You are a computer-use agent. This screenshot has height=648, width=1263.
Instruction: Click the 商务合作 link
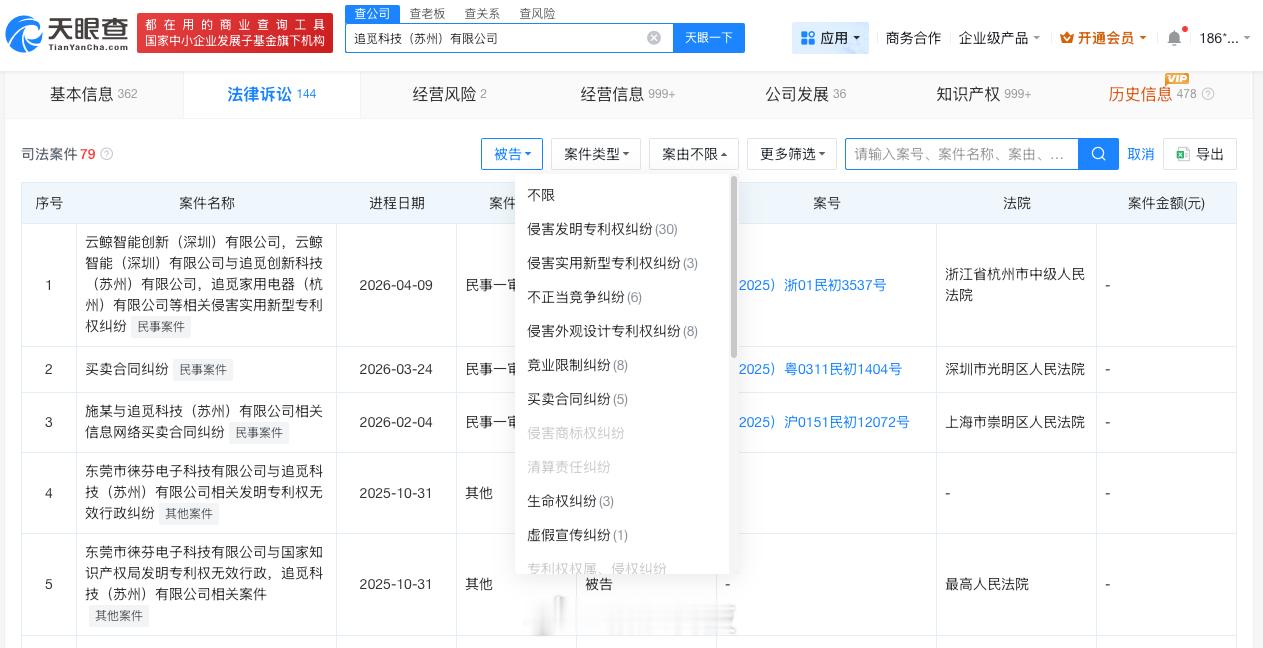click(x=913, y=38)
